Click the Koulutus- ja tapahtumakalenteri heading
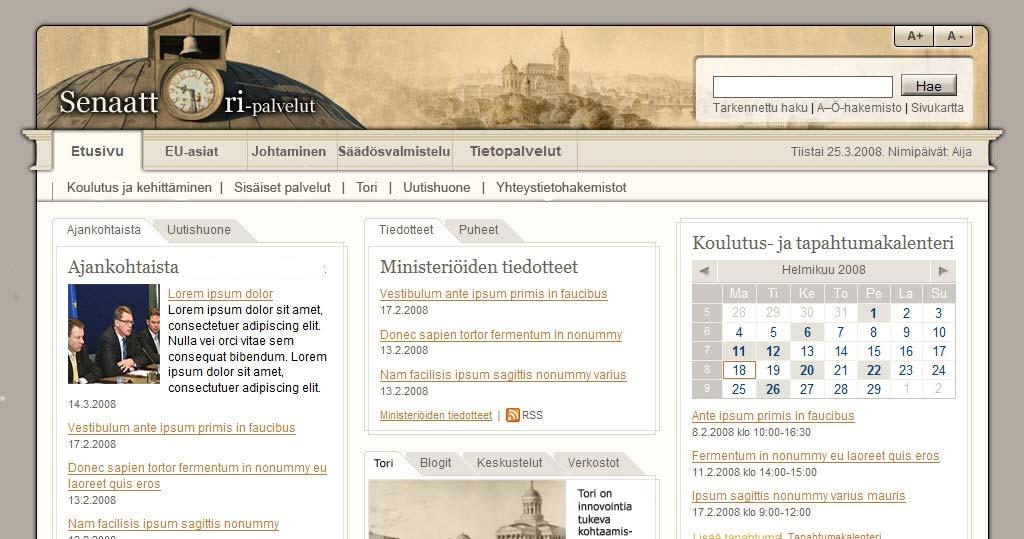Image resolution: width=1024 pixels, height=539 pixels. tap(823, 243)
